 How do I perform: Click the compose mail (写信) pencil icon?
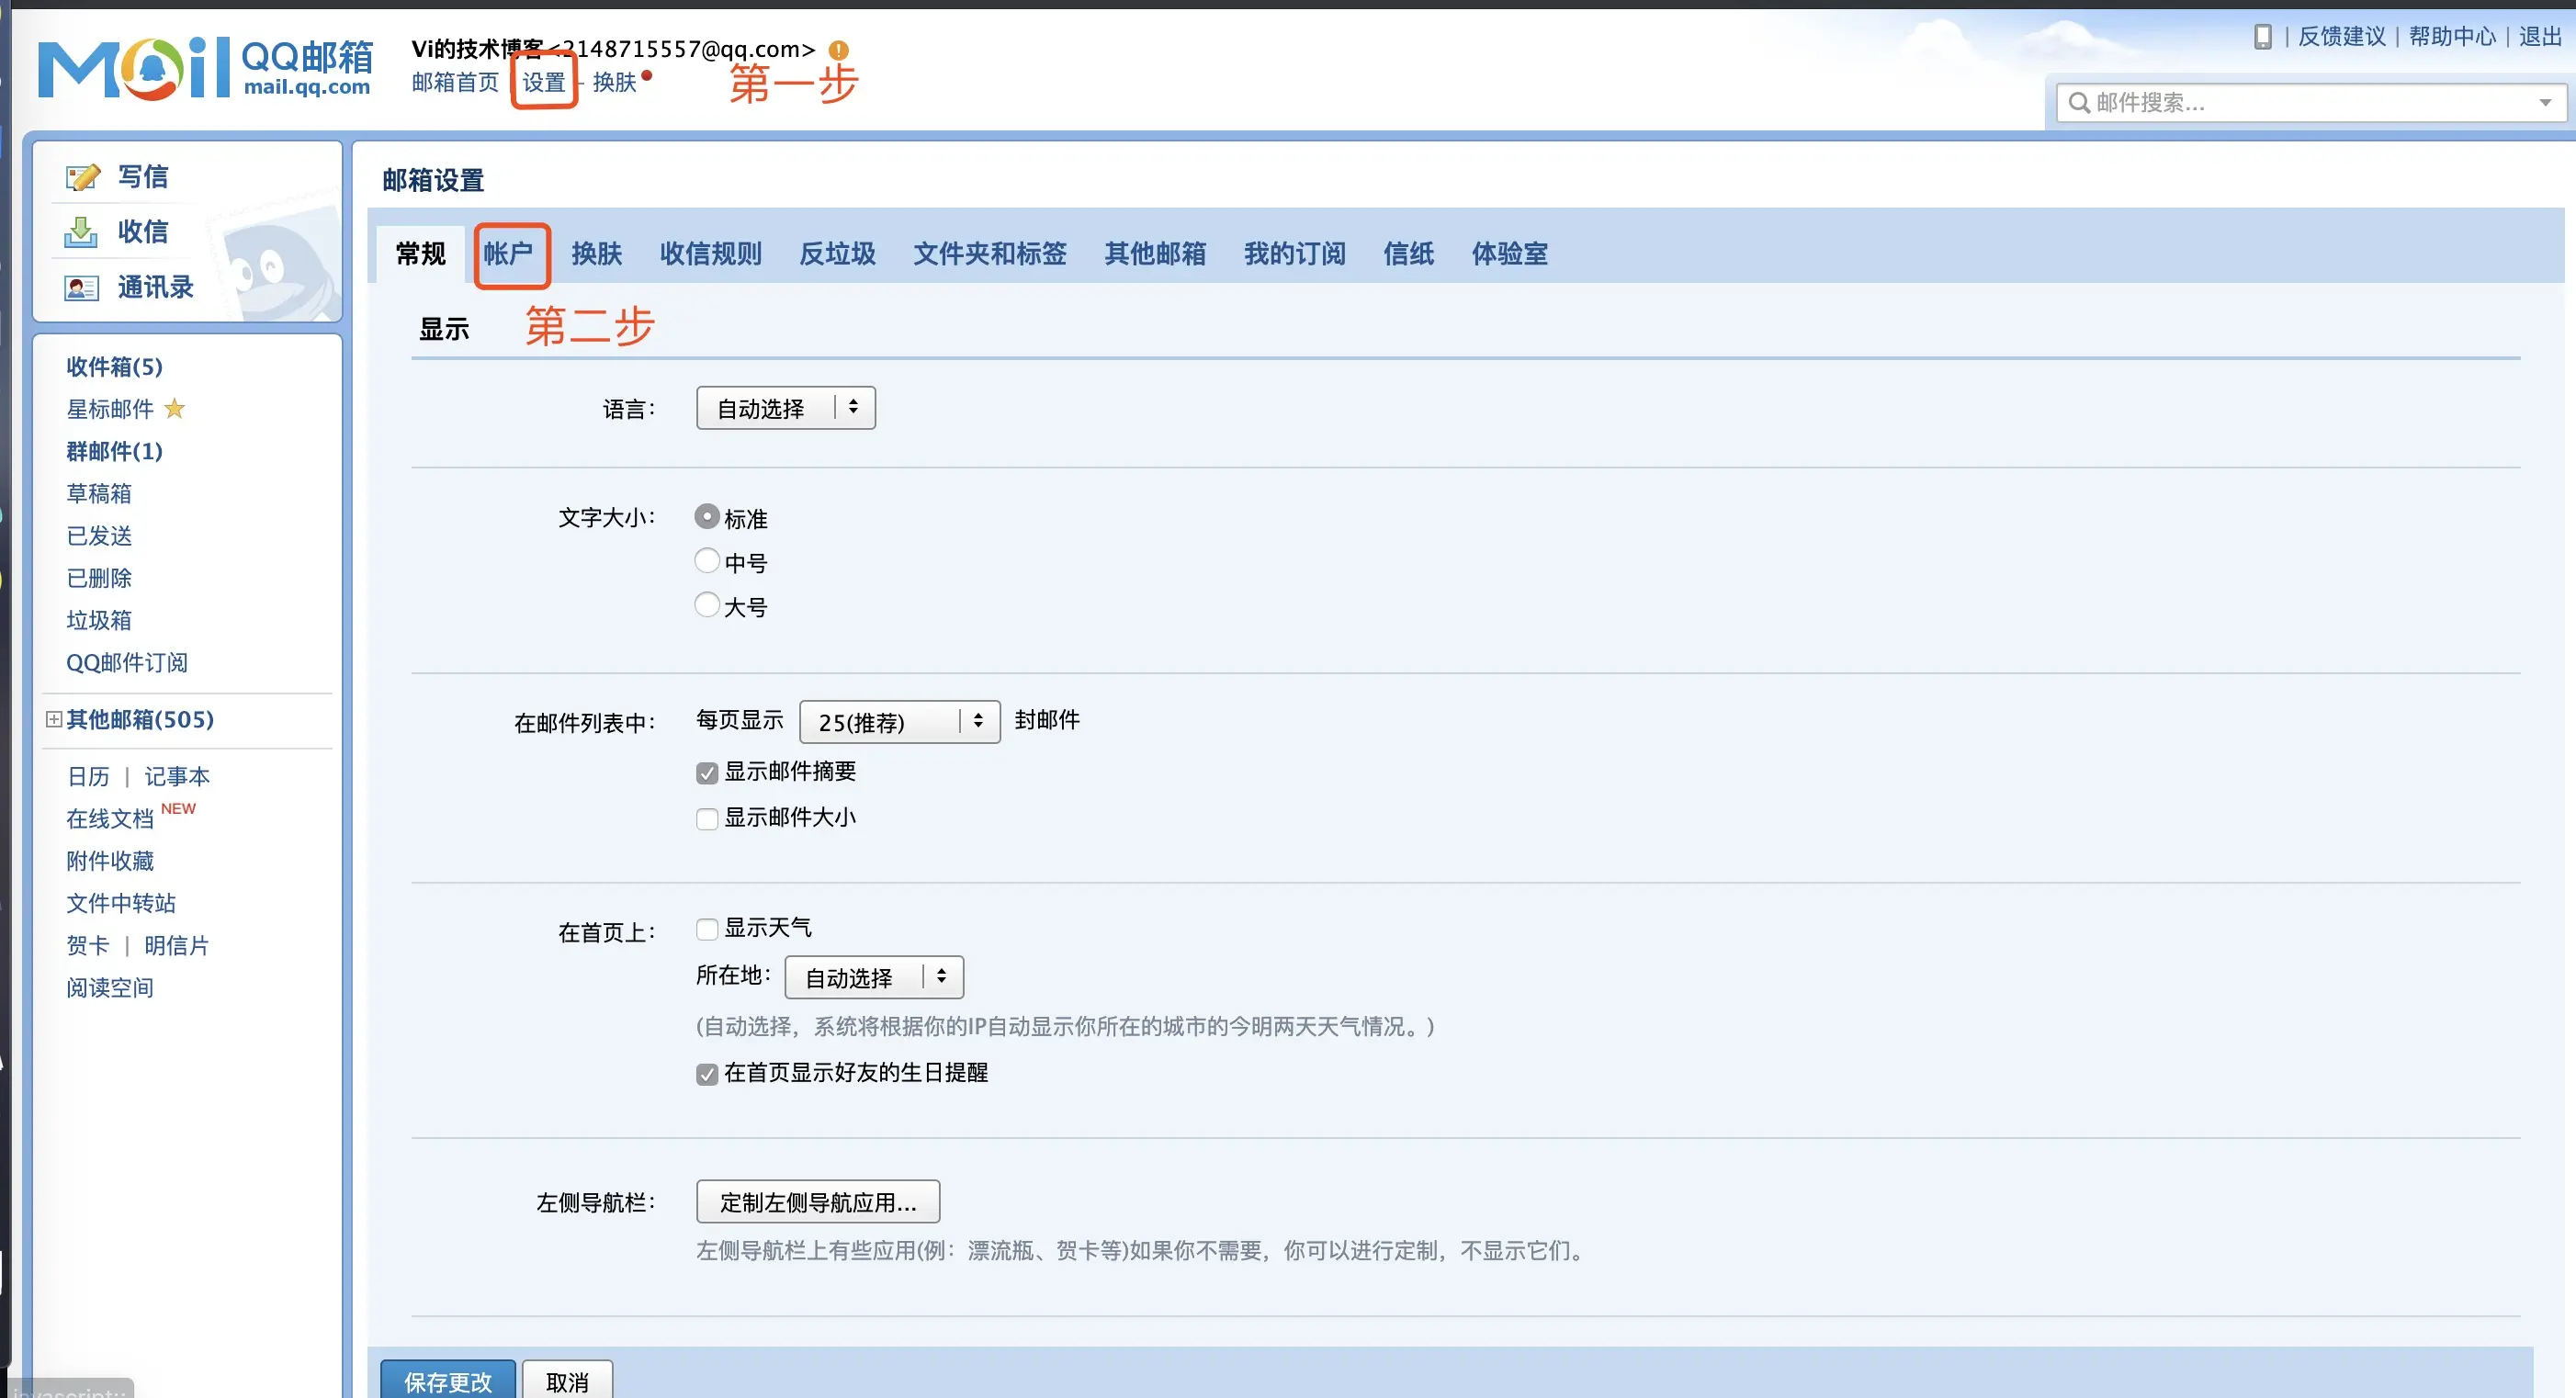click(82, 177)
